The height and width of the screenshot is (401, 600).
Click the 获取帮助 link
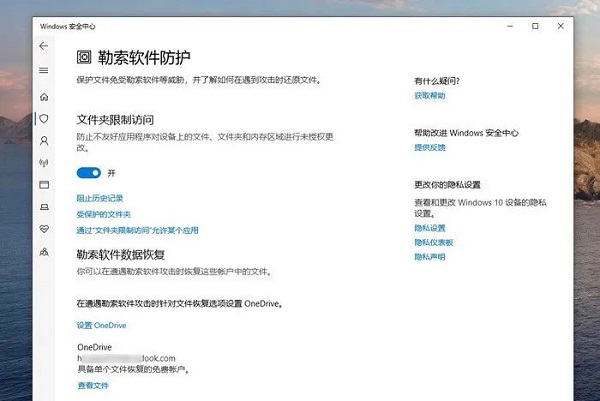[430, 96]
